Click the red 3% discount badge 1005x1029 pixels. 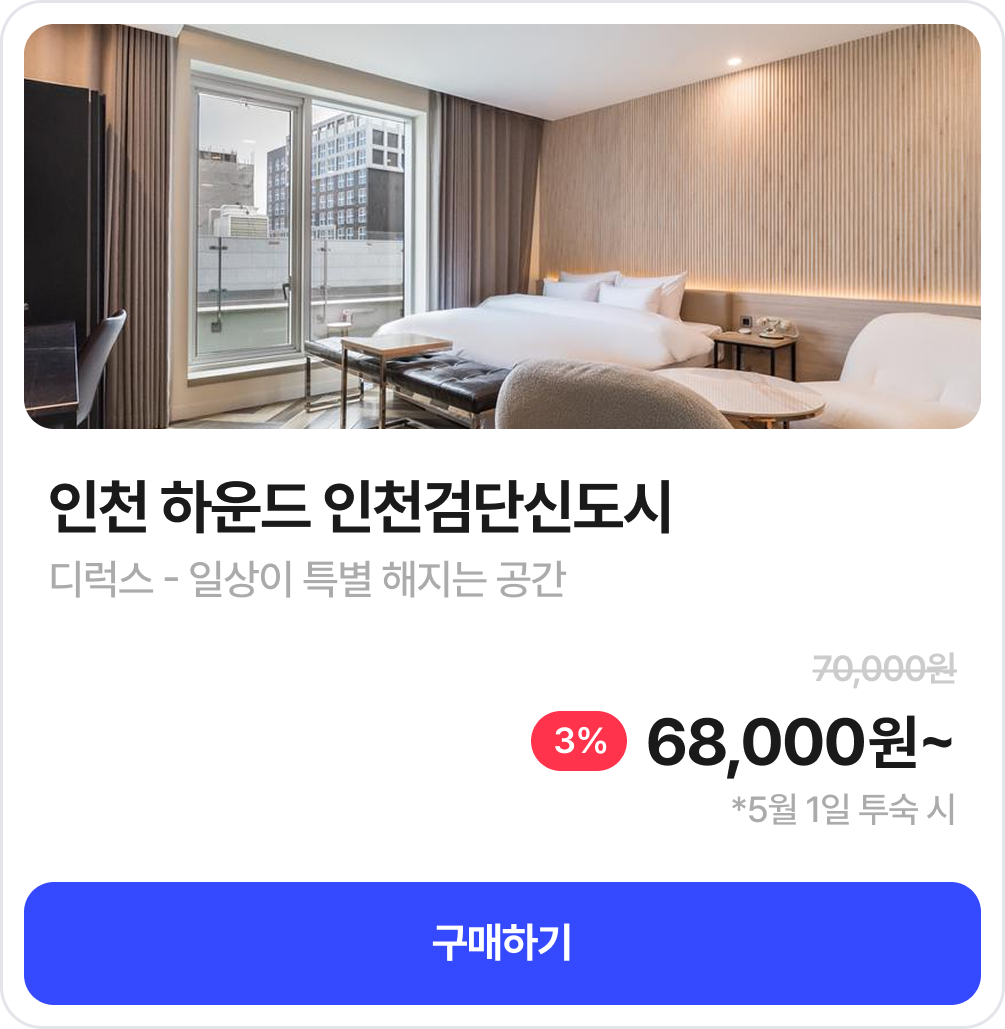click(x=579, y=741)
